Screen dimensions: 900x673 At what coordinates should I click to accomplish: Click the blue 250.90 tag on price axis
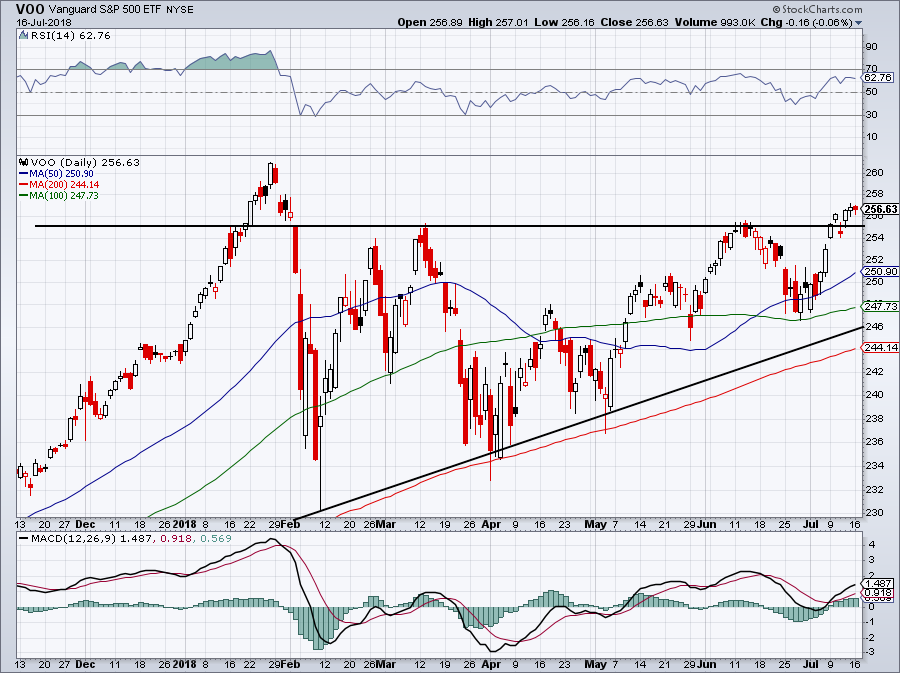tap(880, 272)
